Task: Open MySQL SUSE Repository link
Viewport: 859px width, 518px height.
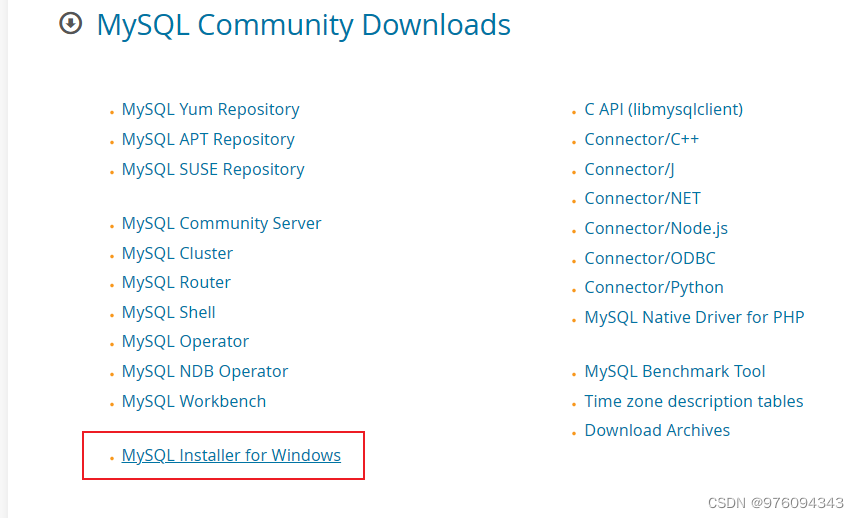Action: point(213,170)
